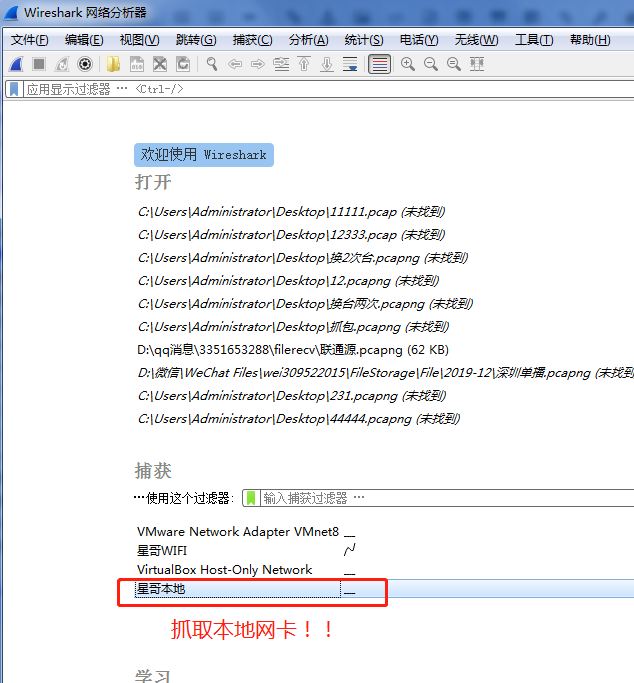Click the zoom out toolbar icon

(x=431, y=64)
